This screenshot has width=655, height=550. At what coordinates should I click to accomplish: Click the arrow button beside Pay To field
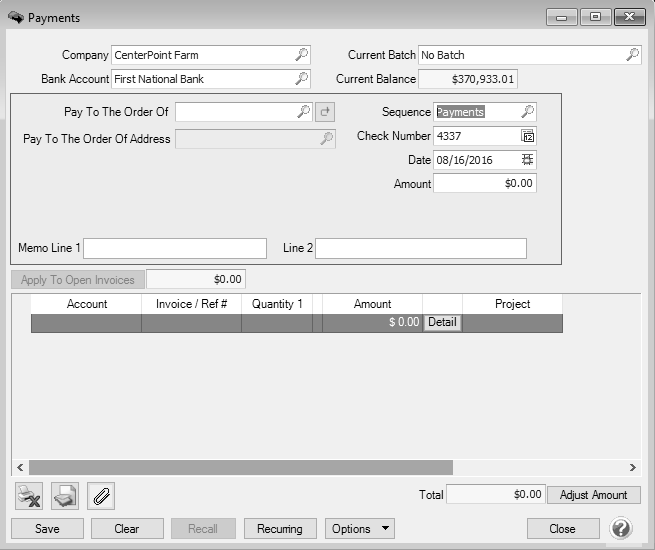[x=325, y=112]
